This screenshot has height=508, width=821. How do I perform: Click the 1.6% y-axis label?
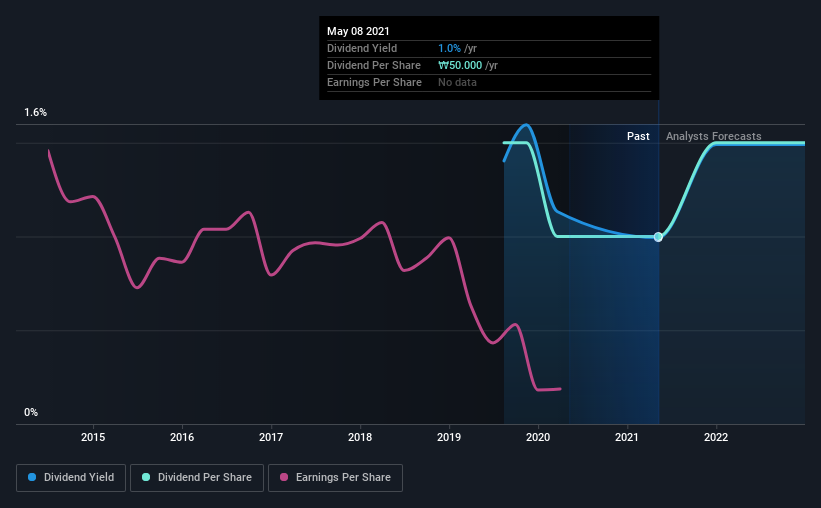click(x=36, y=113)
